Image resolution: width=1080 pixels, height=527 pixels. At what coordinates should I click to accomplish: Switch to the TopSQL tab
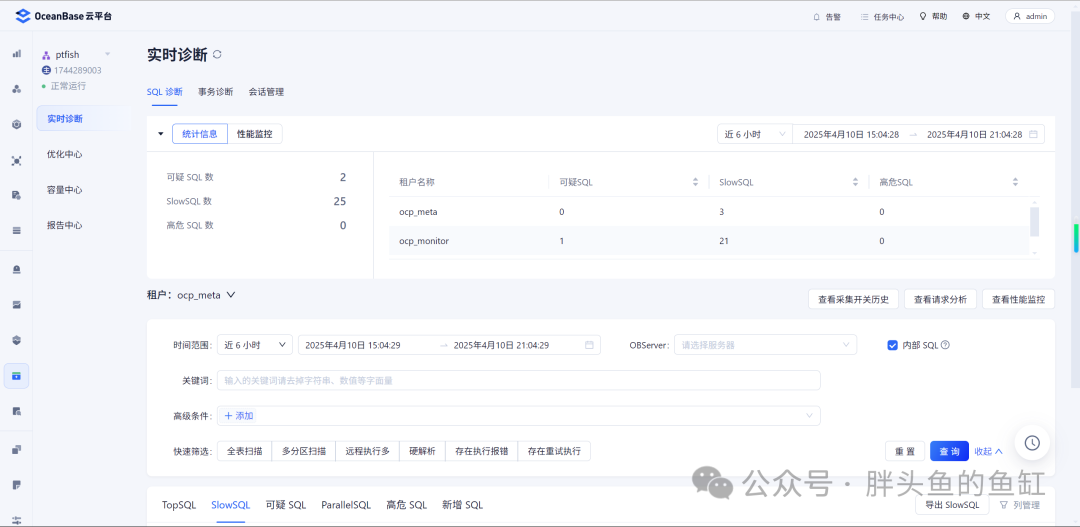pos(179,505)
